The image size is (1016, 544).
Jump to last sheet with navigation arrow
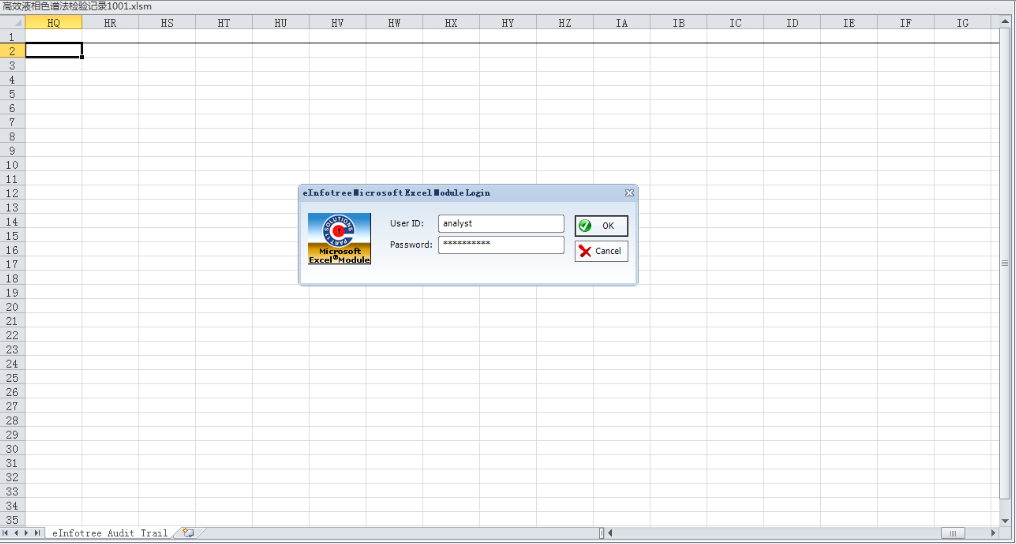pos(39,533)
